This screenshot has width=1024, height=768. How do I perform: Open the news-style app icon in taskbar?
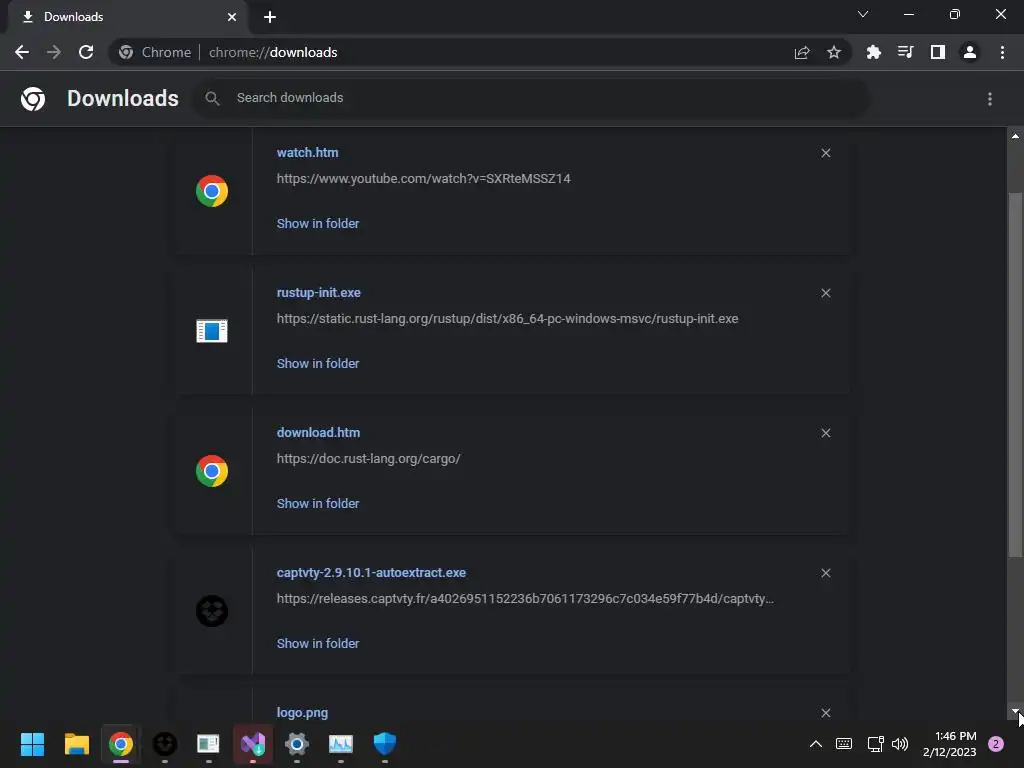tap(208, 744)
